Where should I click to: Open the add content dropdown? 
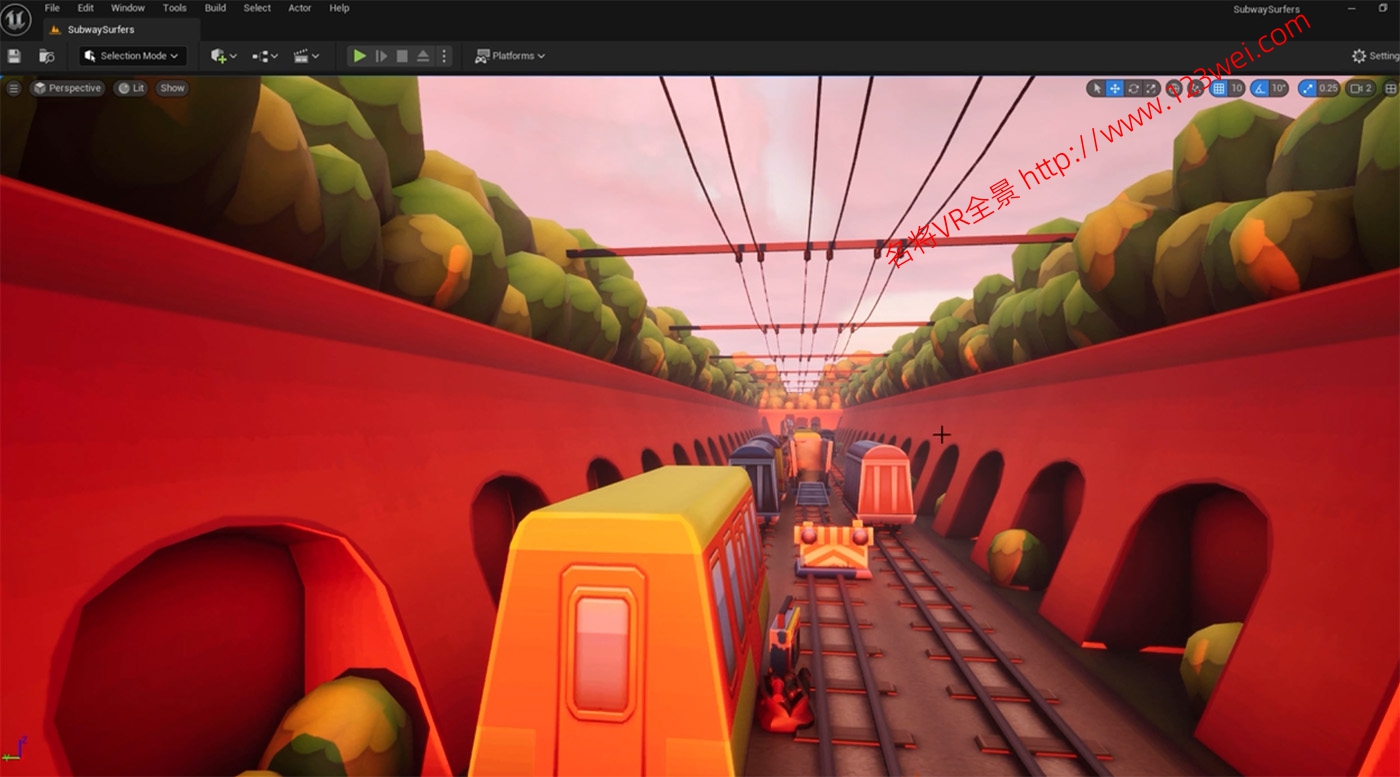(224, 56)
